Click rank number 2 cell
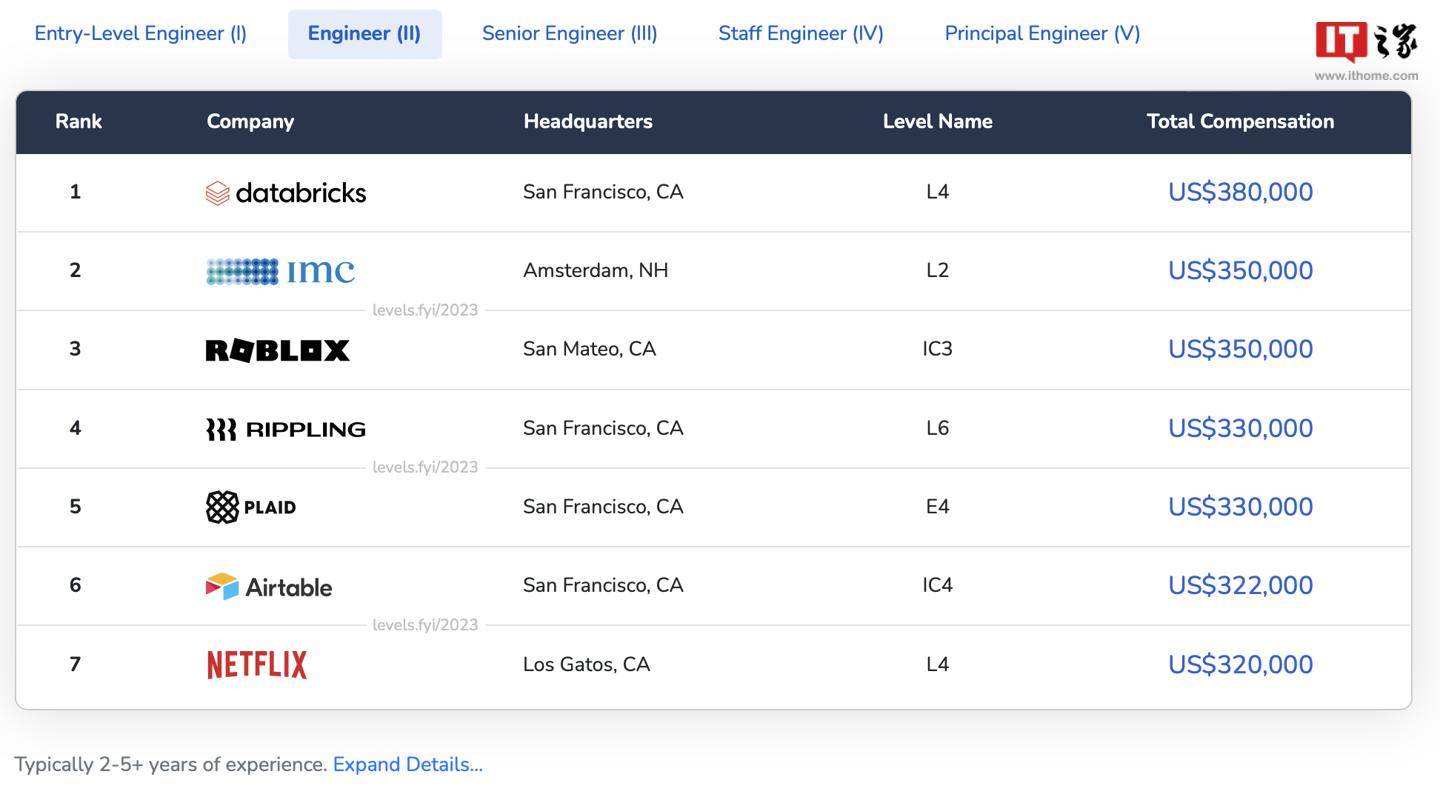The width and height of the screenshot is (1440, 800). (75, 271)
